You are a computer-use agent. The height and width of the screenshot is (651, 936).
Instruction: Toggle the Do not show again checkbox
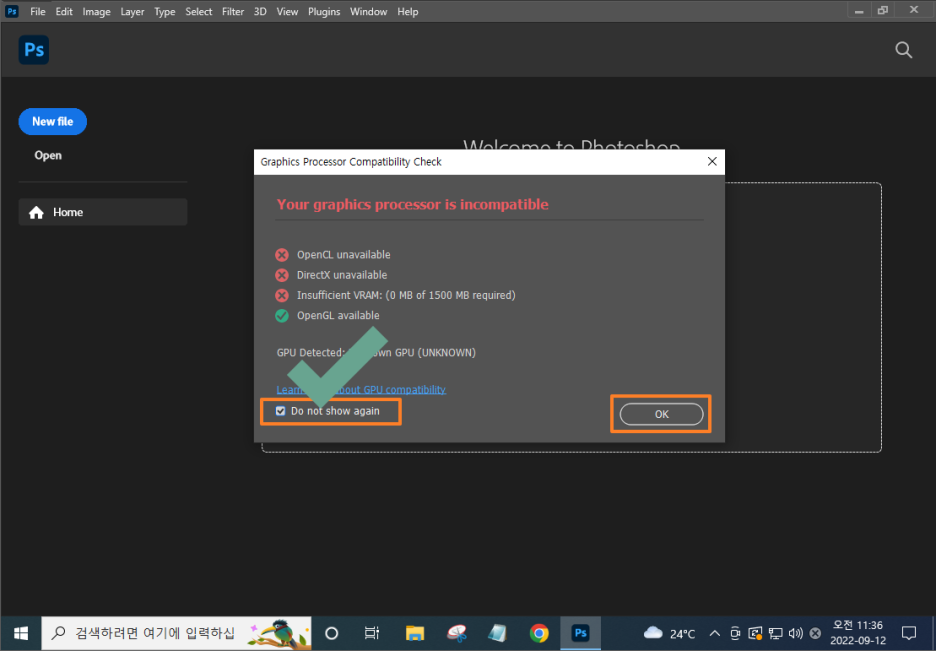(281, 411)
